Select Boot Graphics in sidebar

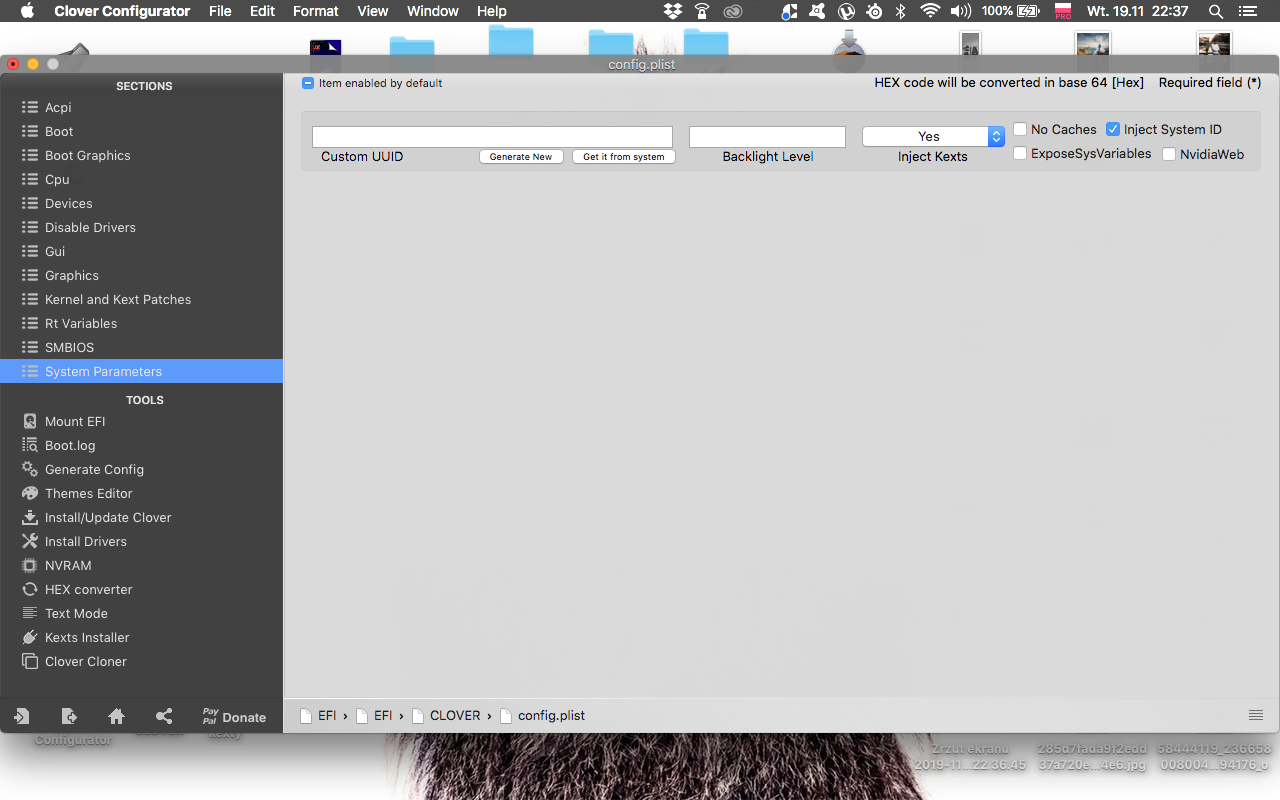point(141,155)
